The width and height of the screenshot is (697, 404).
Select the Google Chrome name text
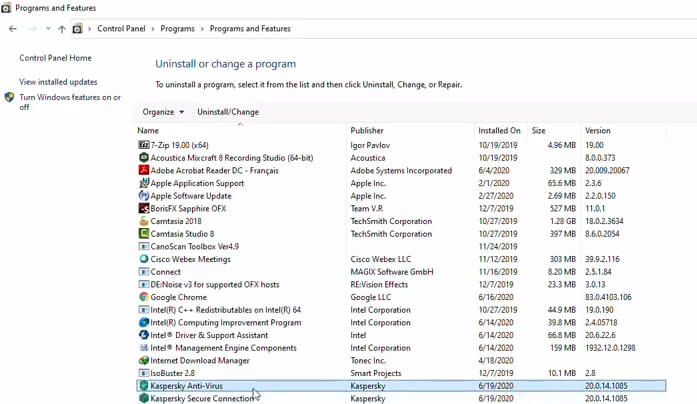pos(178,297)
